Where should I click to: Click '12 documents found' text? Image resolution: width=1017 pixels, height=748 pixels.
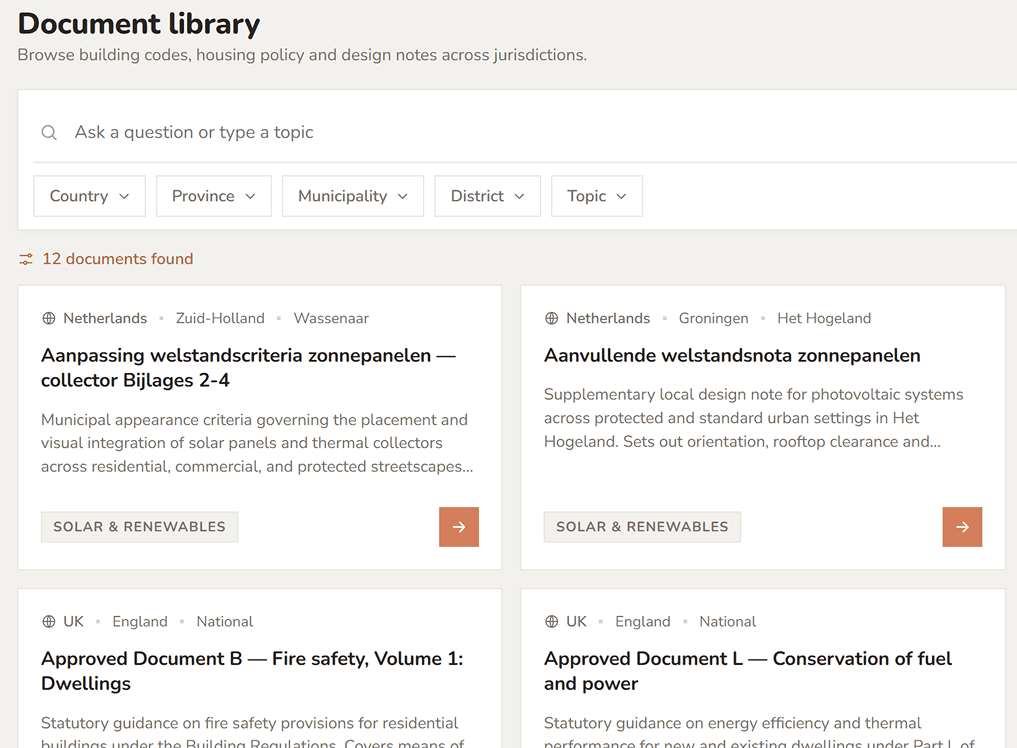click(x=118, y=259)
